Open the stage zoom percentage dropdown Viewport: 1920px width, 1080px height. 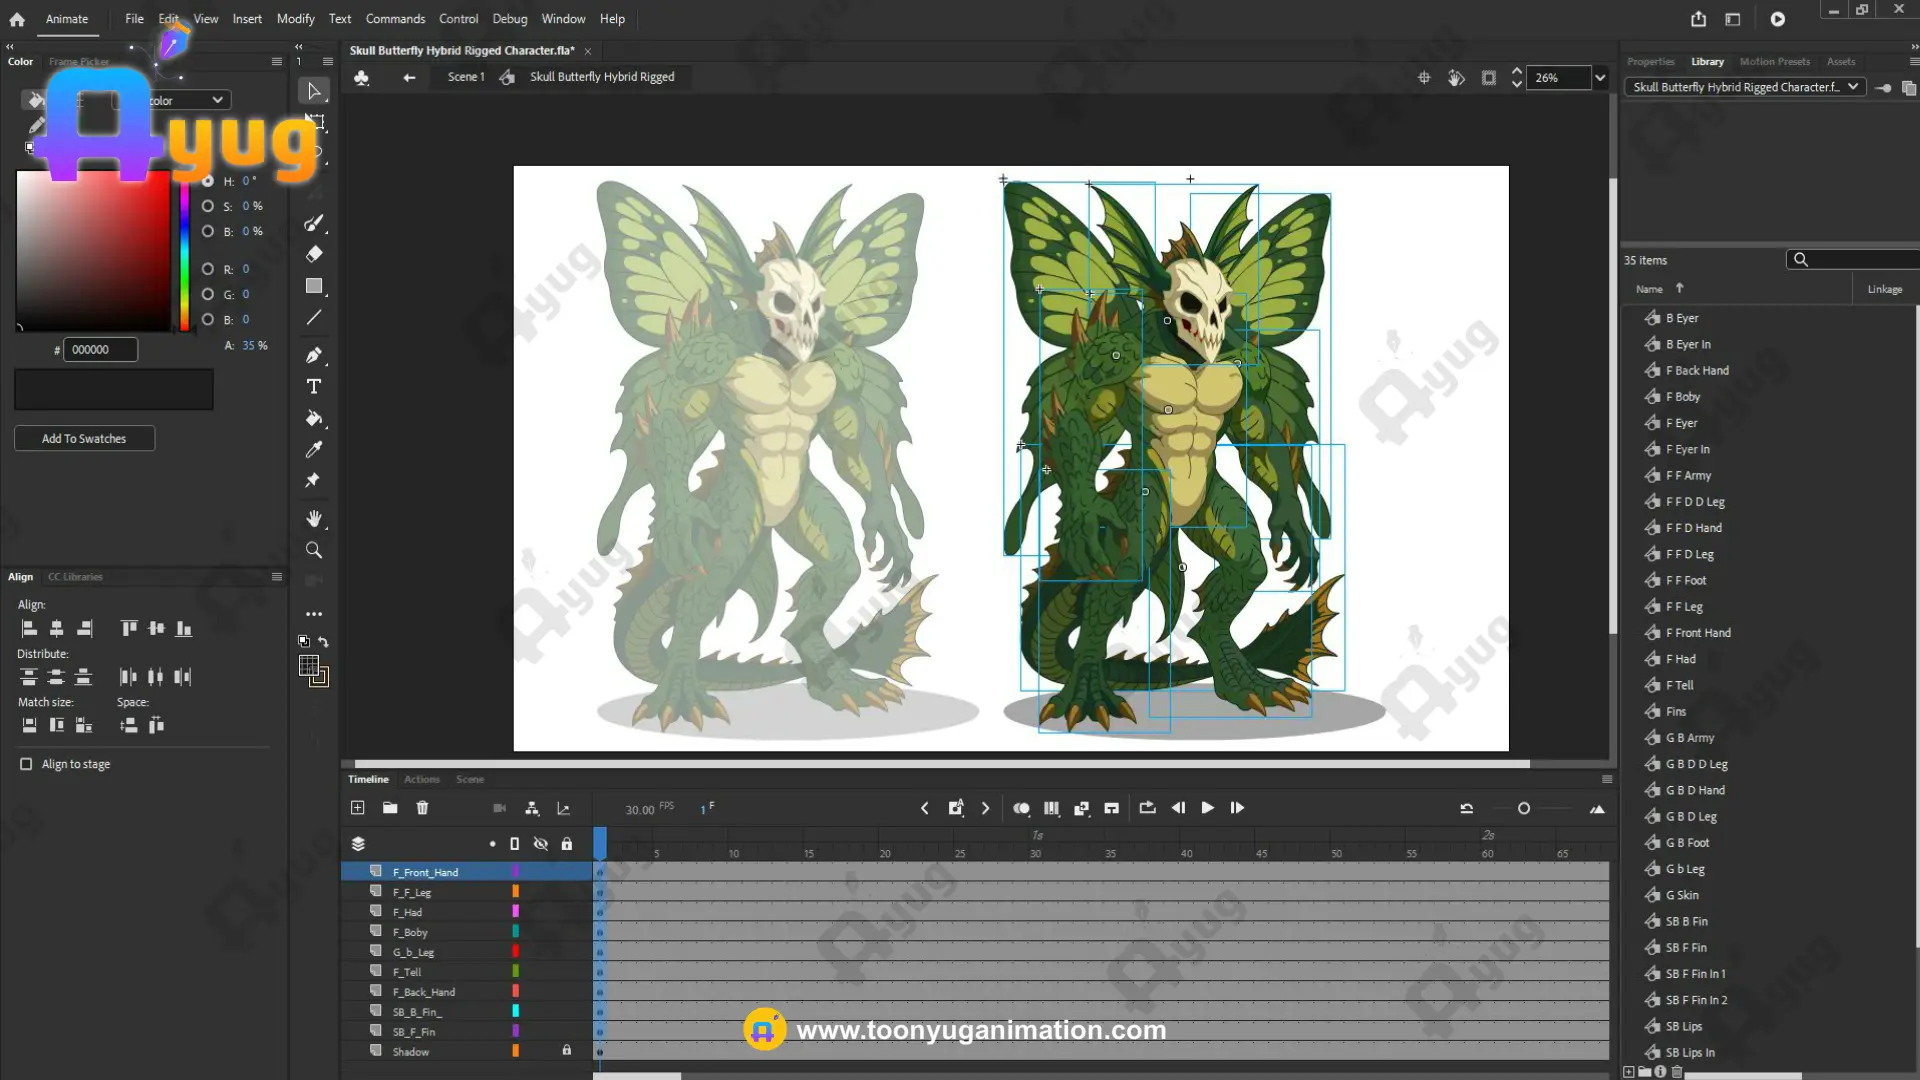1600,78
